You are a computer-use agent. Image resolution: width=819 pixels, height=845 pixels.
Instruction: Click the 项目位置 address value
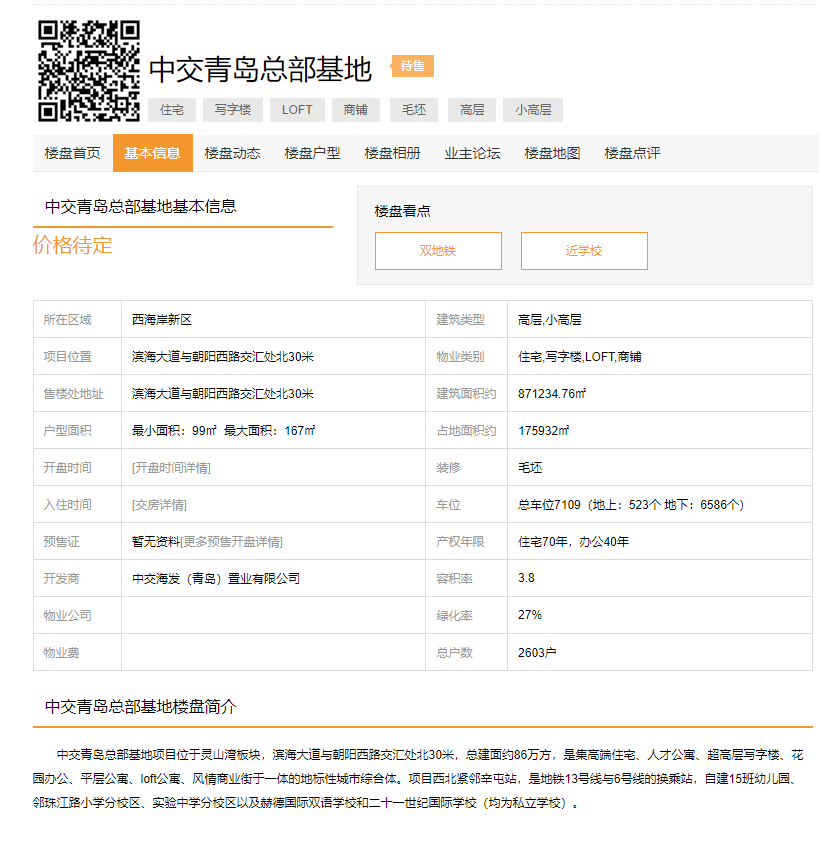(x=223, y=357)
